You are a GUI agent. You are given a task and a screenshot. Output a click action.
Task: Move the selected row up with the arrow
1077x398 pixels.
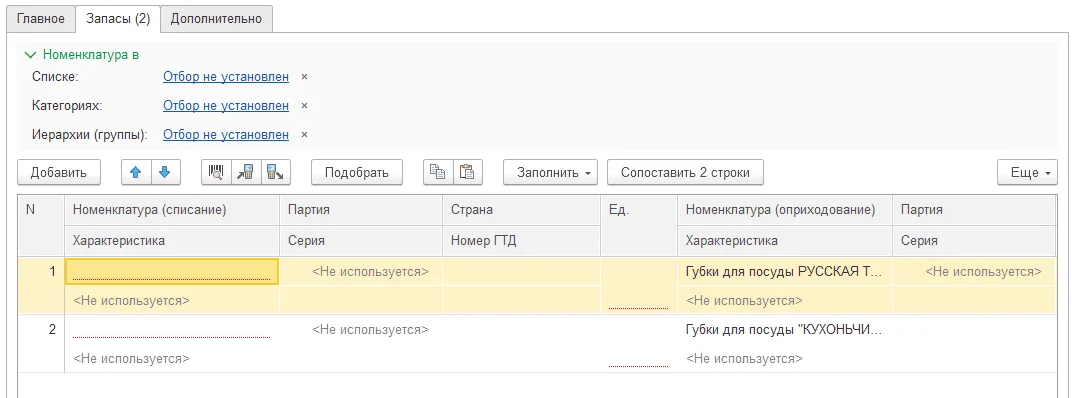point(136,173)
